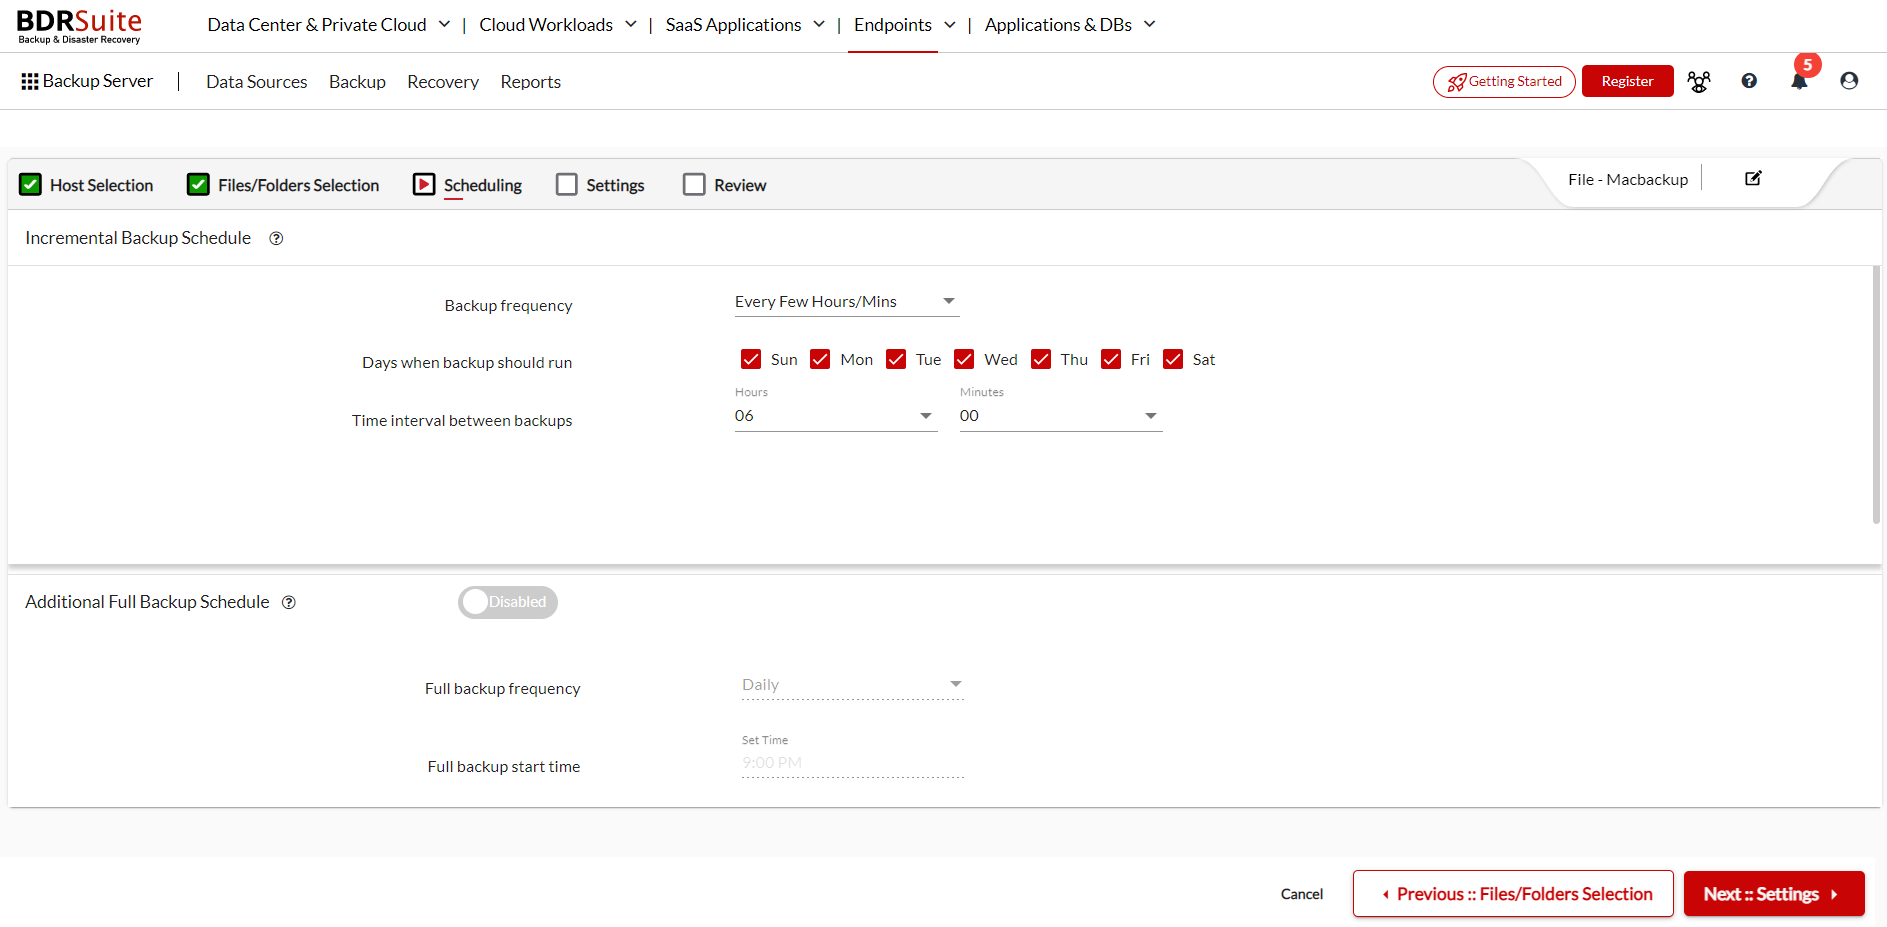Click the Getting Started button
The width and height of the screenshot is (1887, 927).
[x=1504, y=82]
